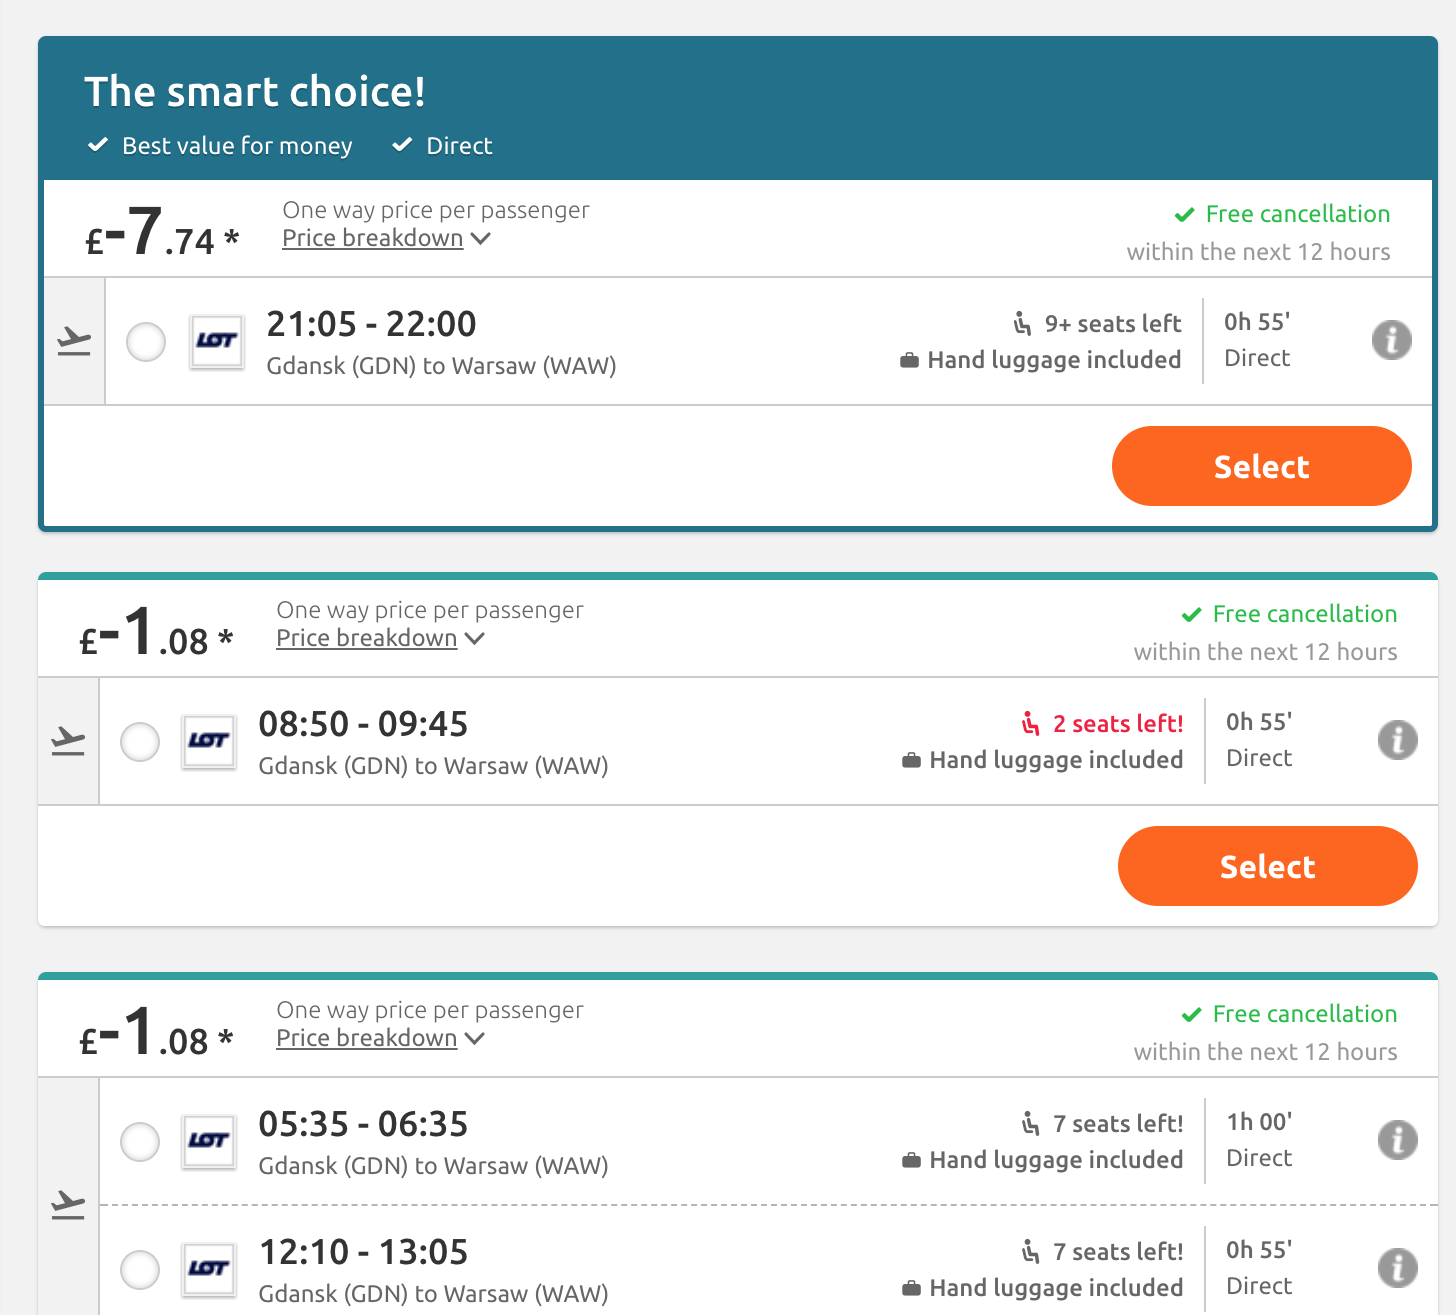Click departure plane icon in smart choice card
Image resolution: width=1456 pixels, height=1315 pixels.
74,342
